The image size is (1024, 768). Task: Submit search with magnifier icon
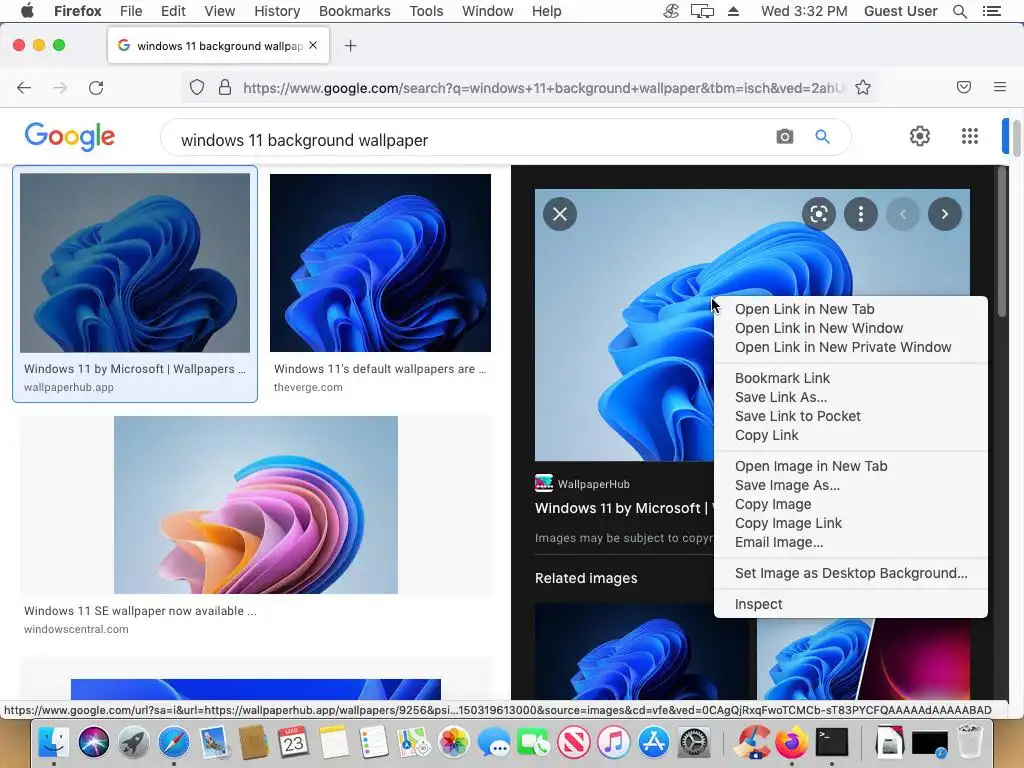click(x=822, y=136)
